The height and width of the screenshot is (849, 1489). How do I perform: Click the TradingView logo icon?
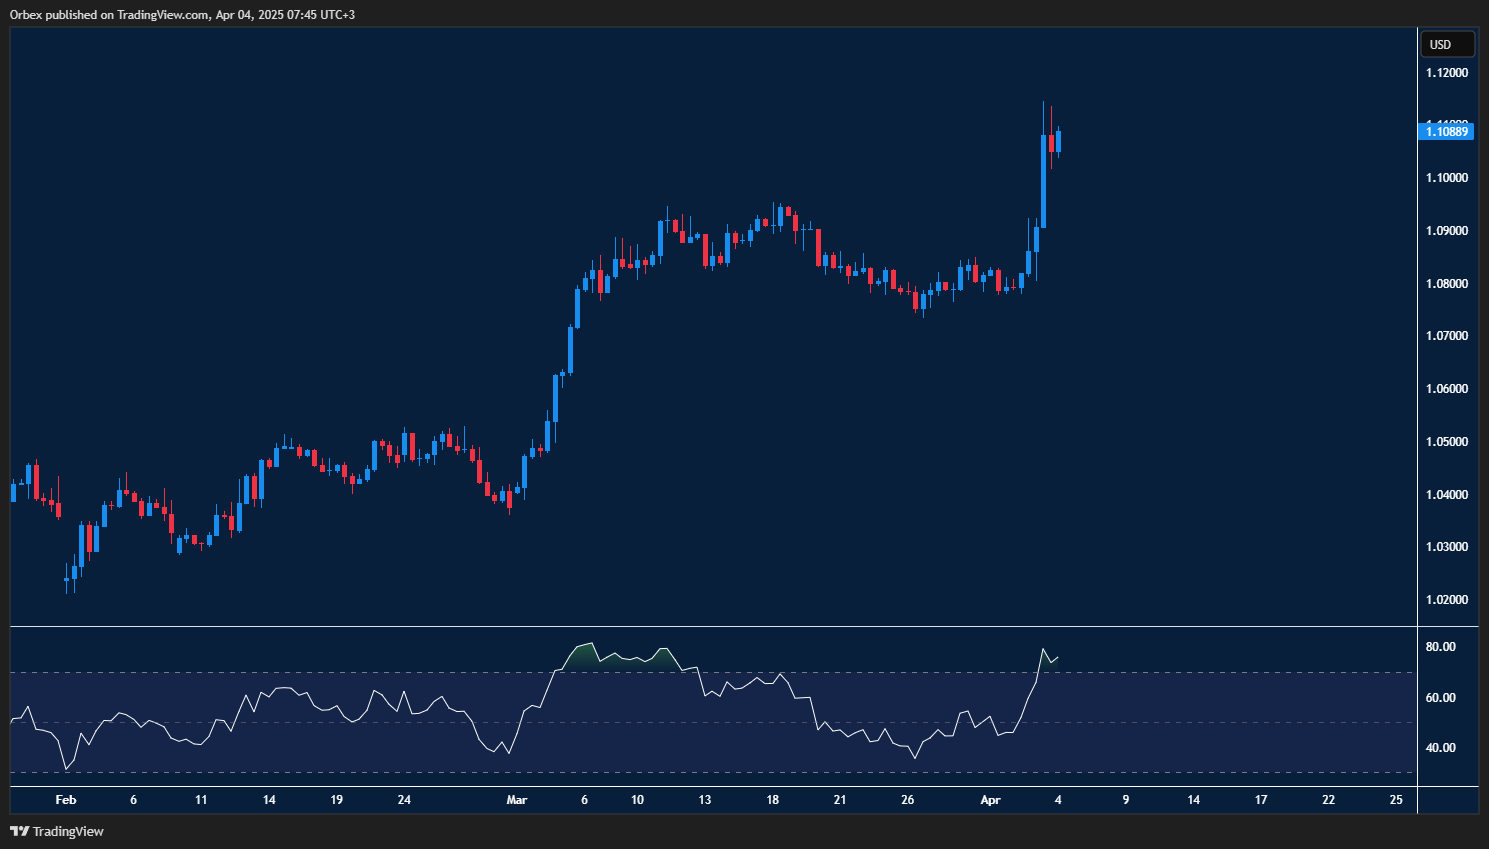[x=19, y=831]
